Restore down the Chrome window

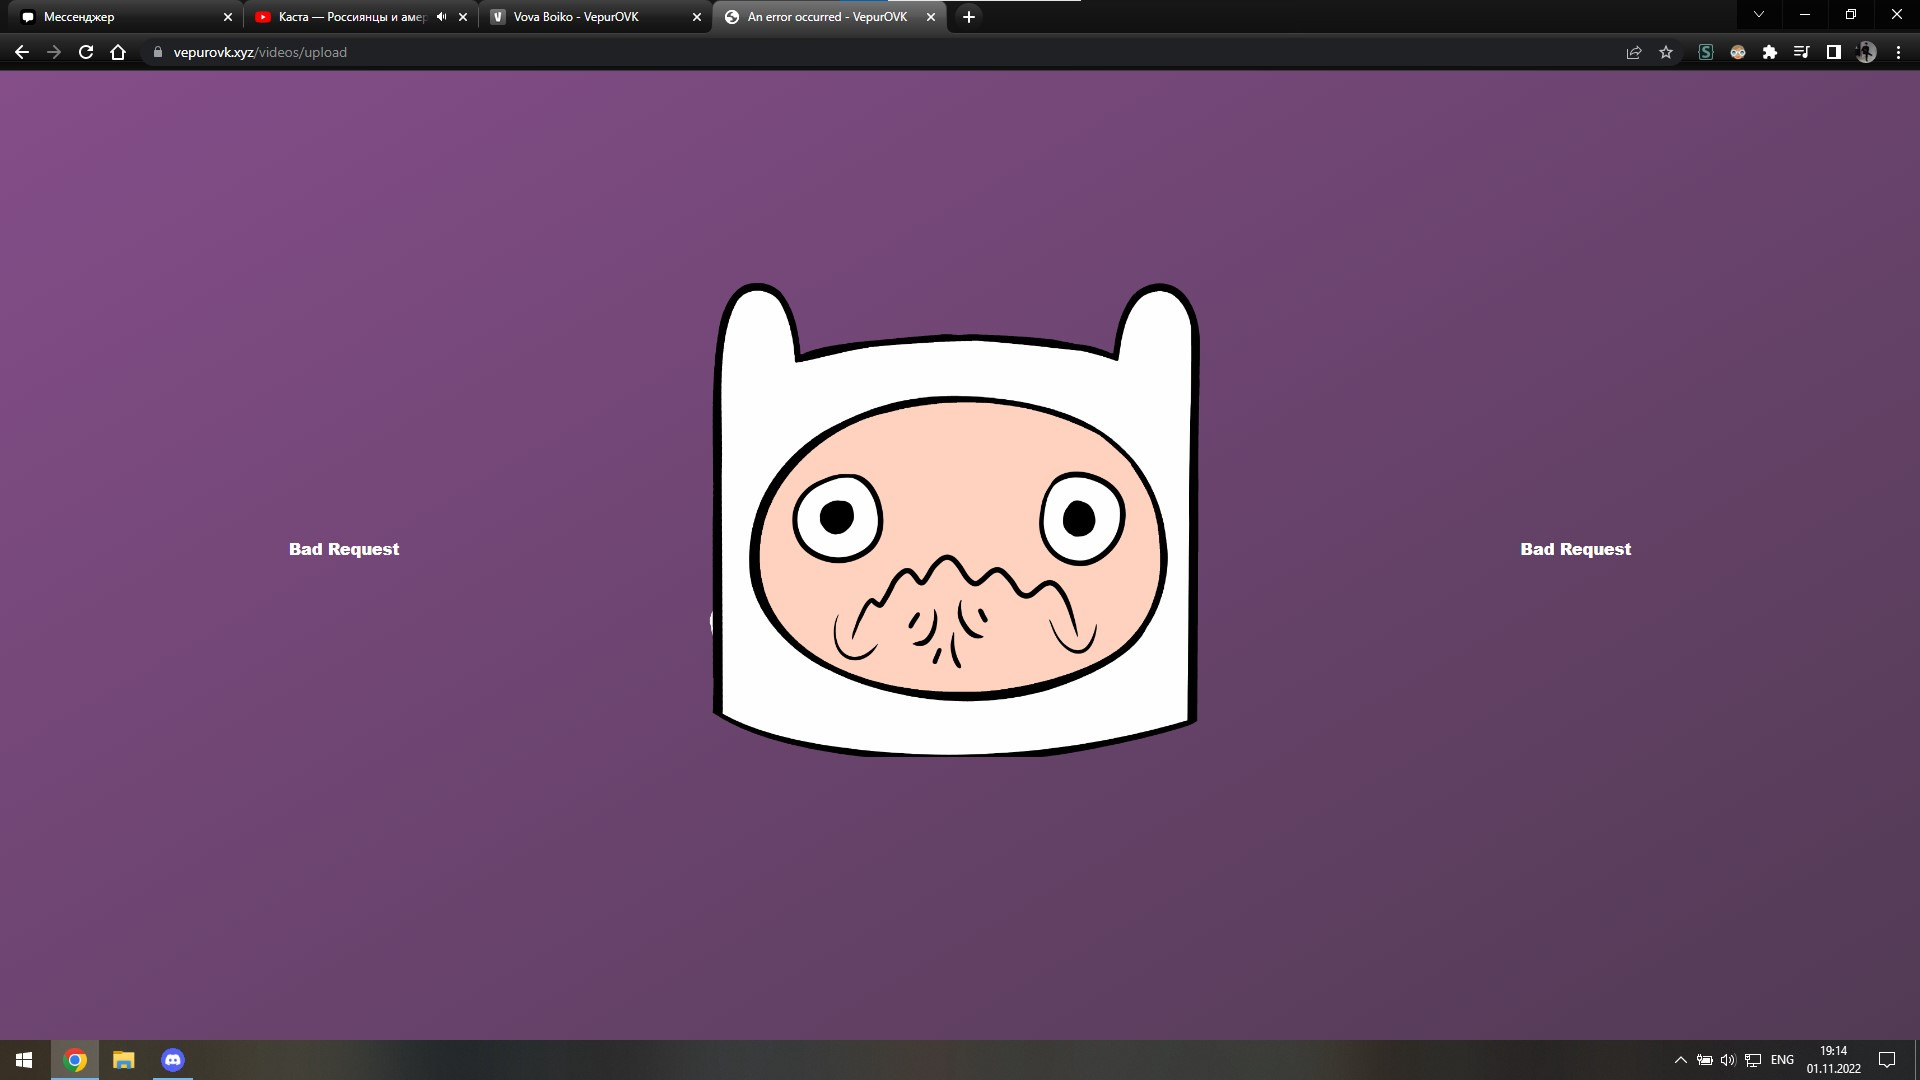coord(1851,15)
